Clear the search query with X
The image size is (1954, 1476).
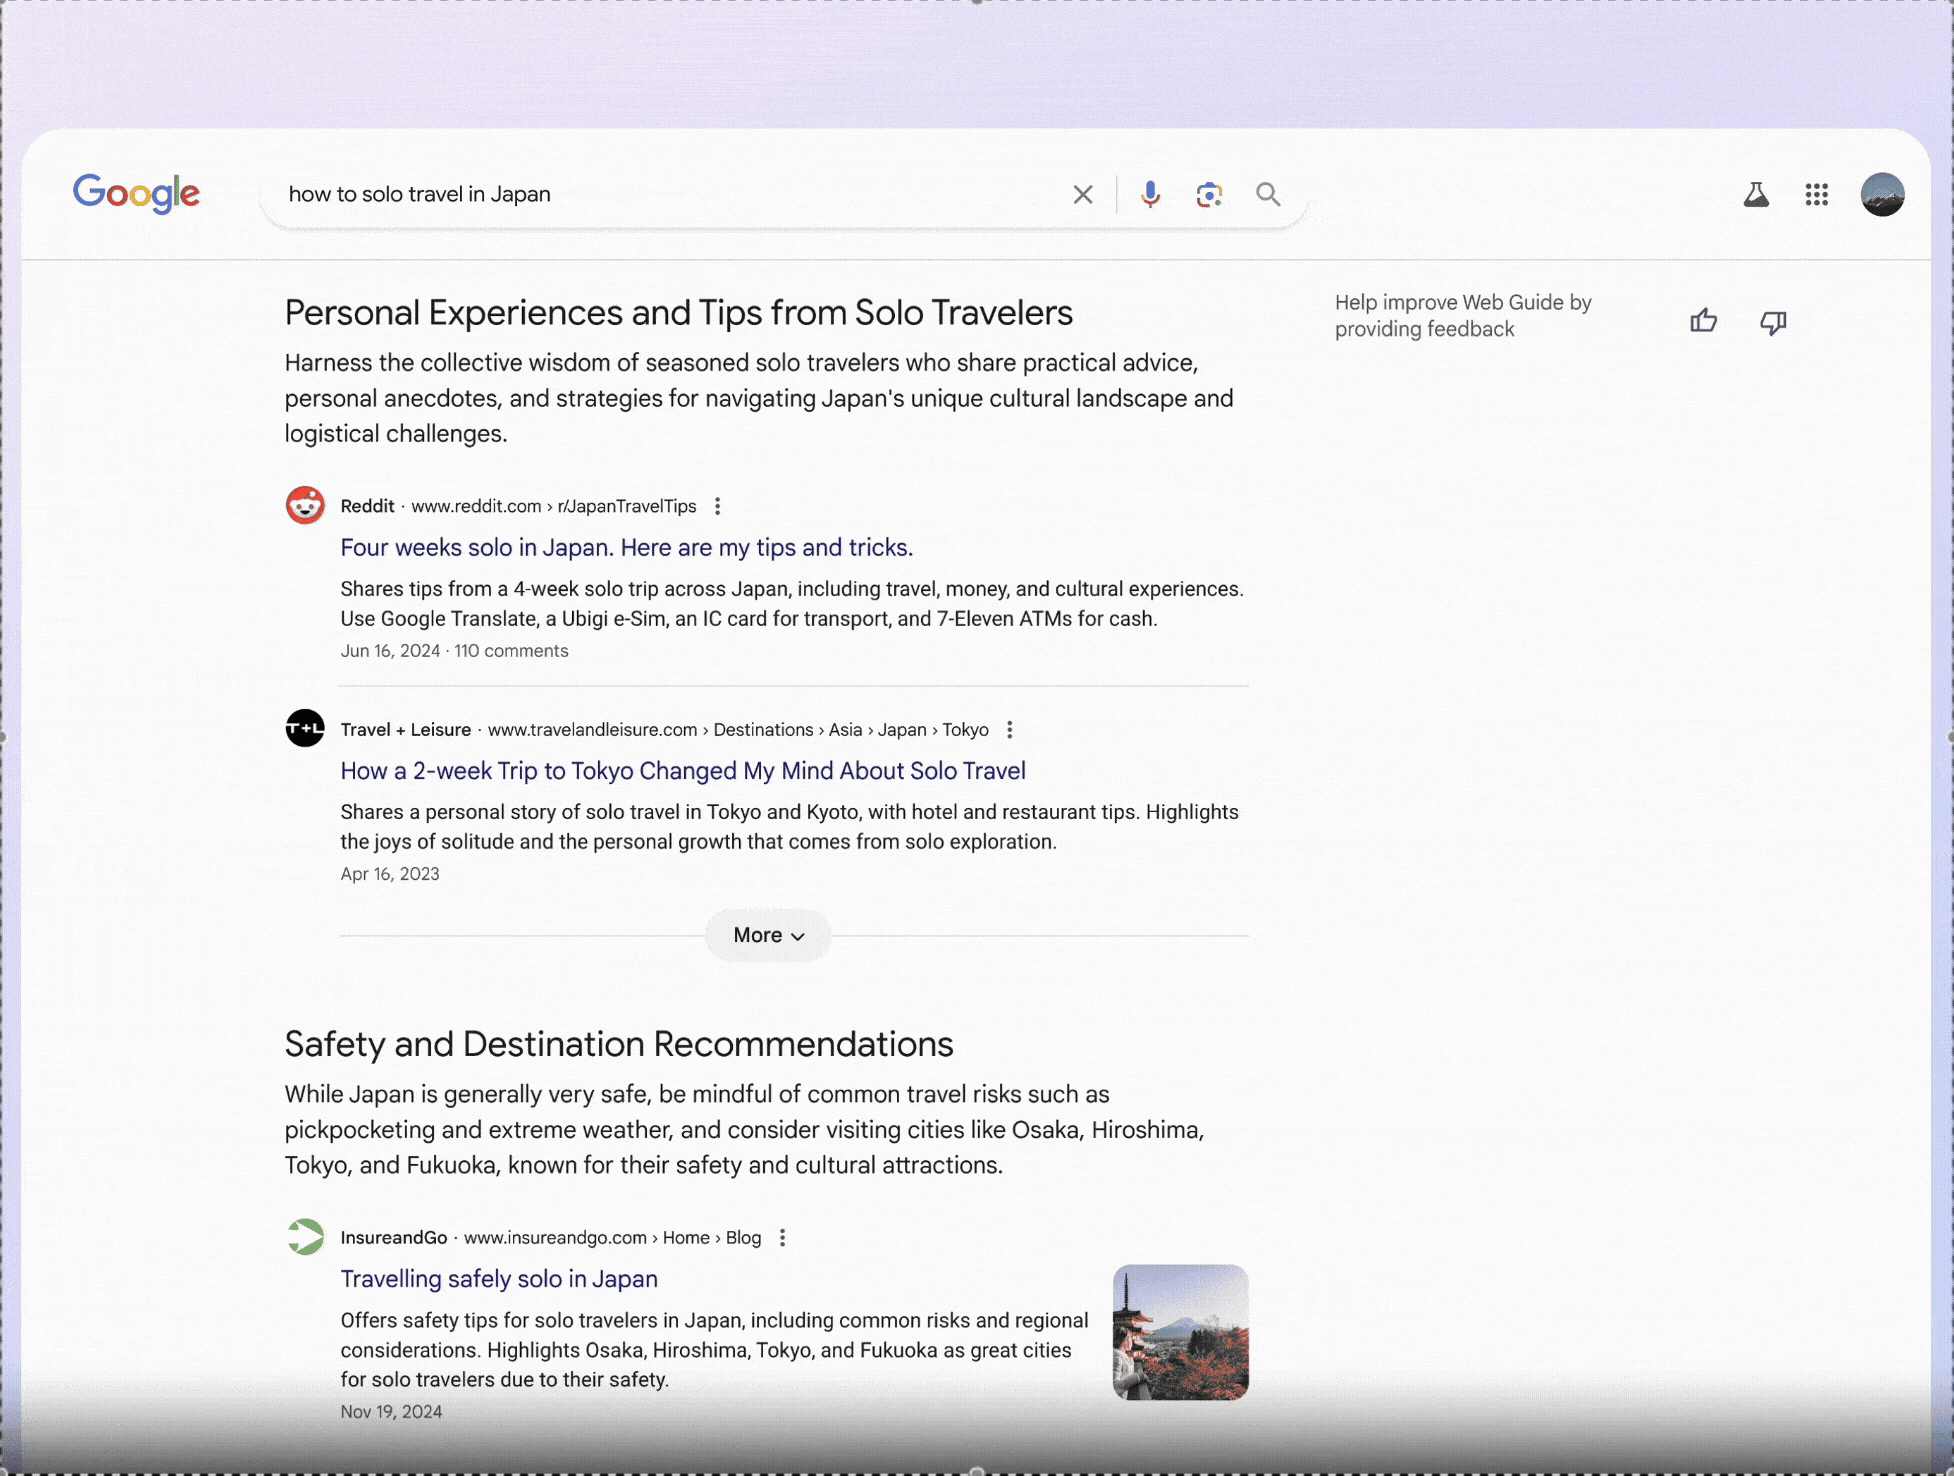(x=1083, y=194)
